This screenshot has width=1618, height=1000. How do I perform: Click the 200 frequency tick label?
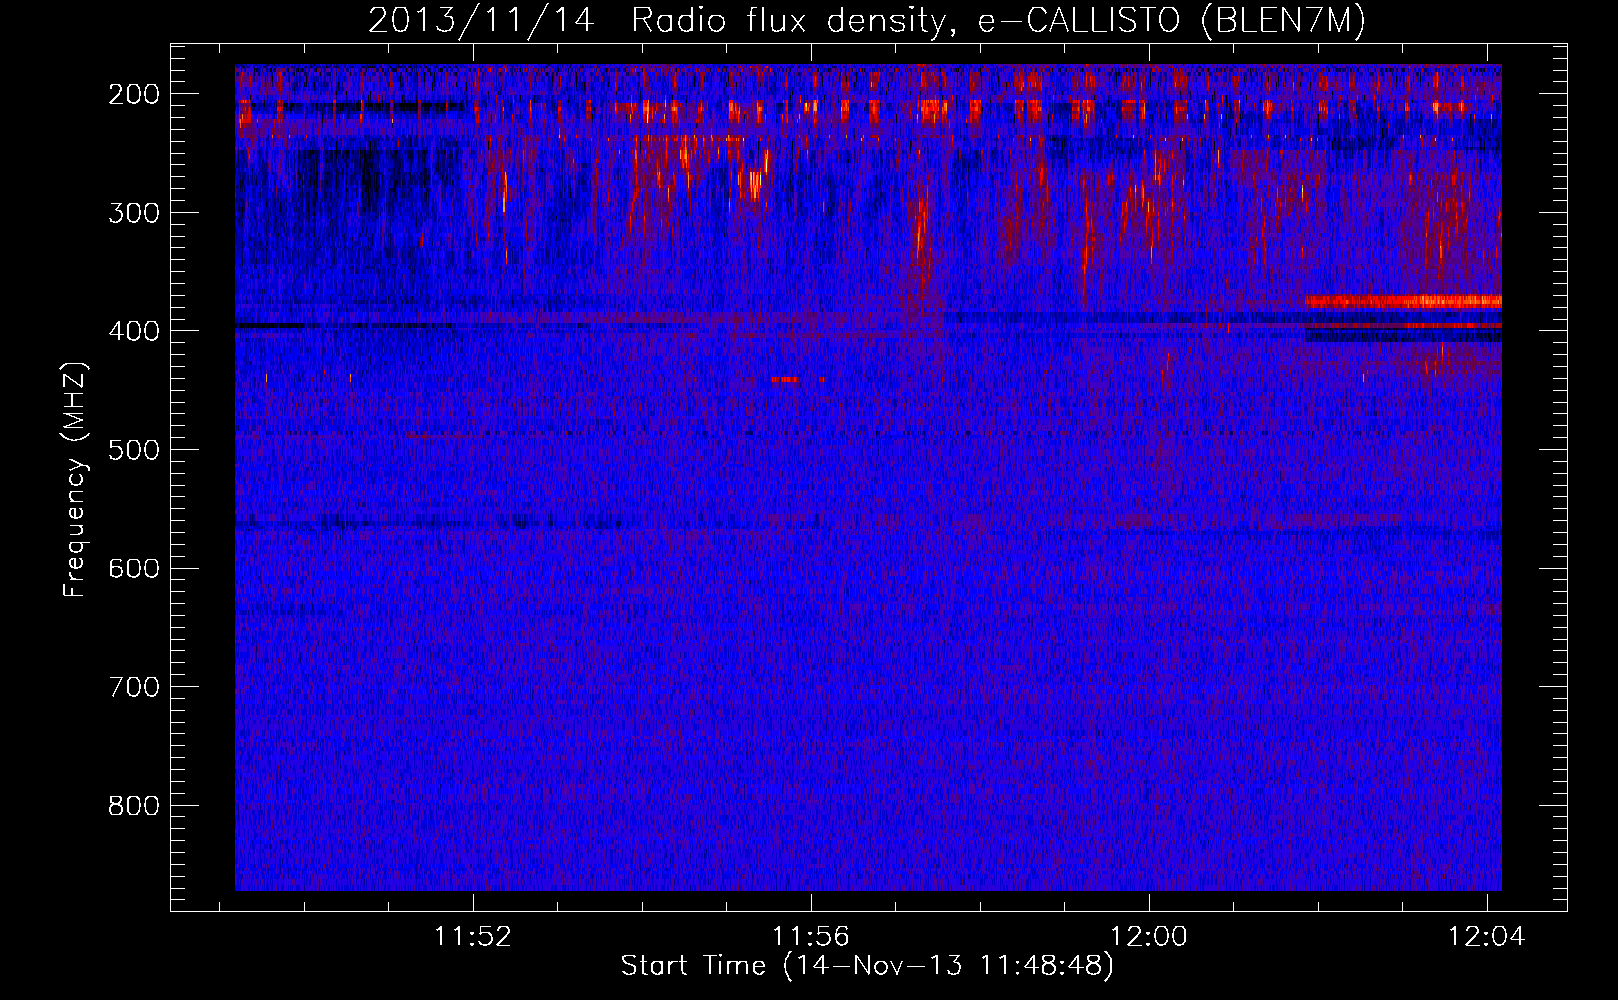click(x=134, y=94)
